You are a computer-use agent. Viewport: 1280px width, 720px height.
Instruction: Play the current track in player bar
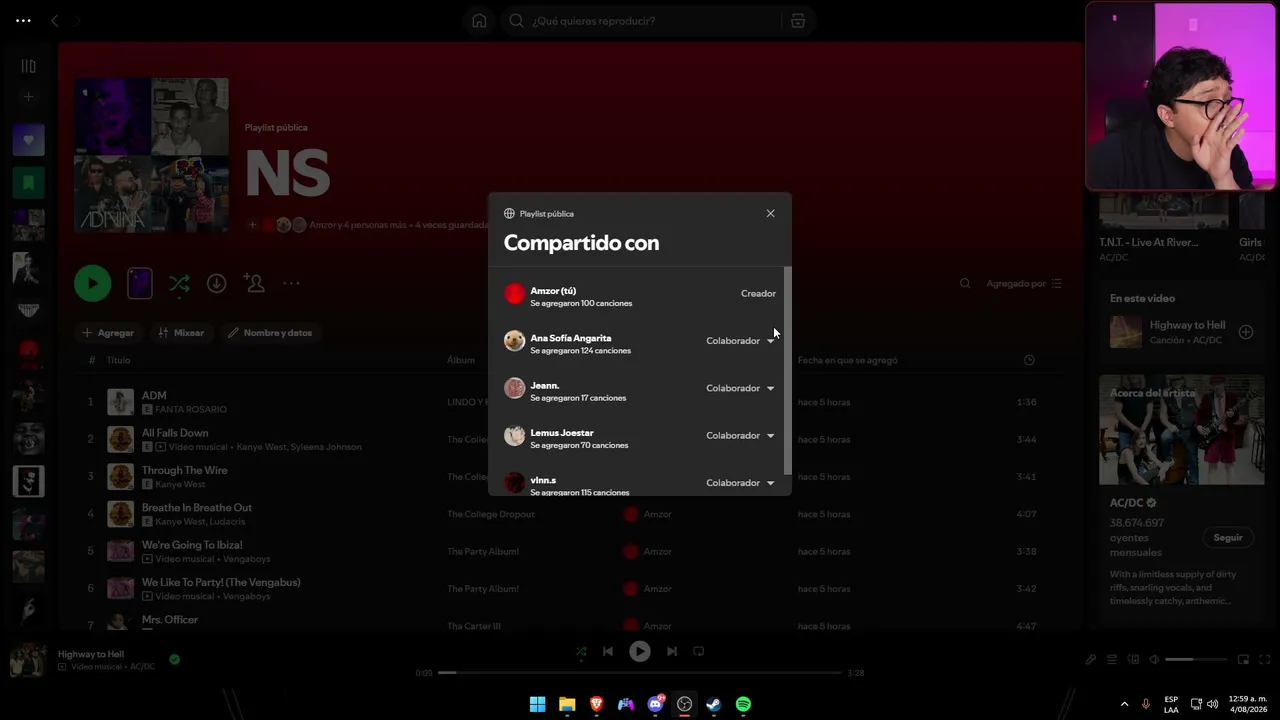coord(640,651)
